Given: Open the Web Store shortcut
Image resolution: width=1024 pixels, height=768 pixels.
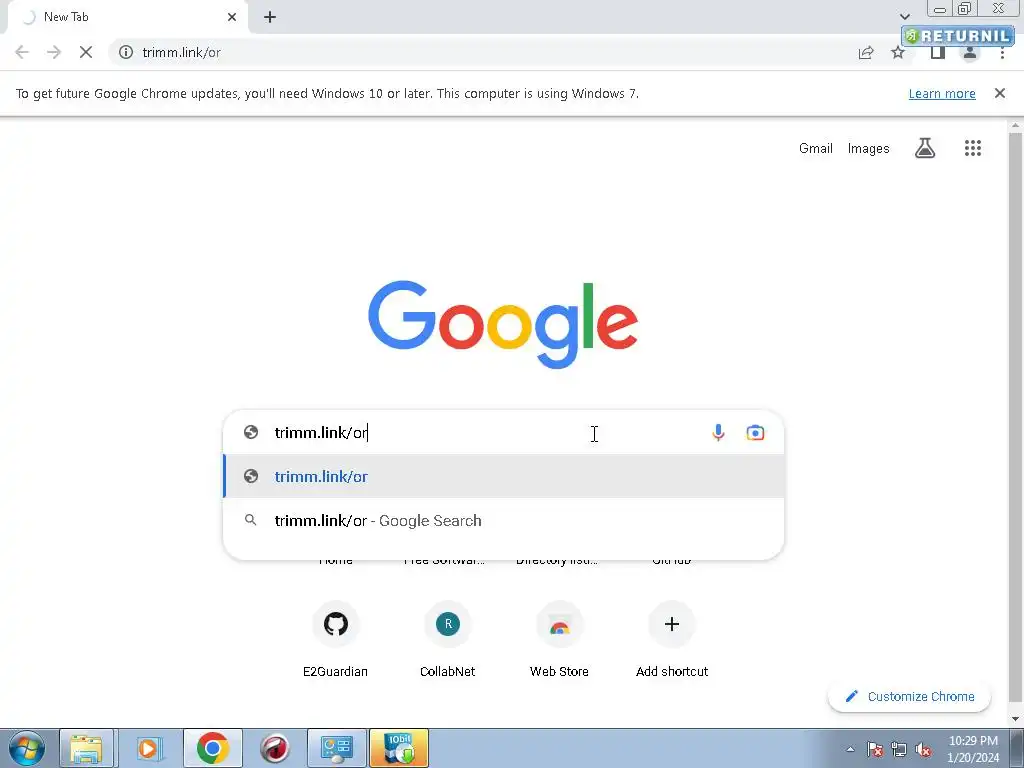Looking at the screenshot, I should (x=560, y=639).
